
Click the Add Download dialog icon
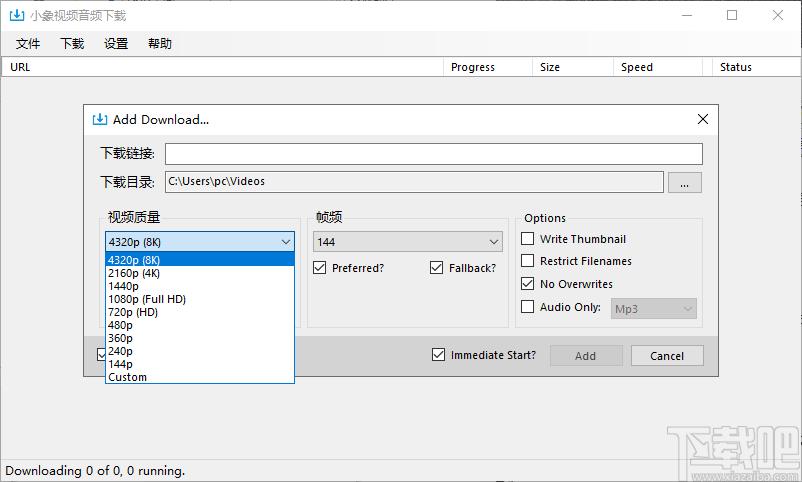pos(100,119)
